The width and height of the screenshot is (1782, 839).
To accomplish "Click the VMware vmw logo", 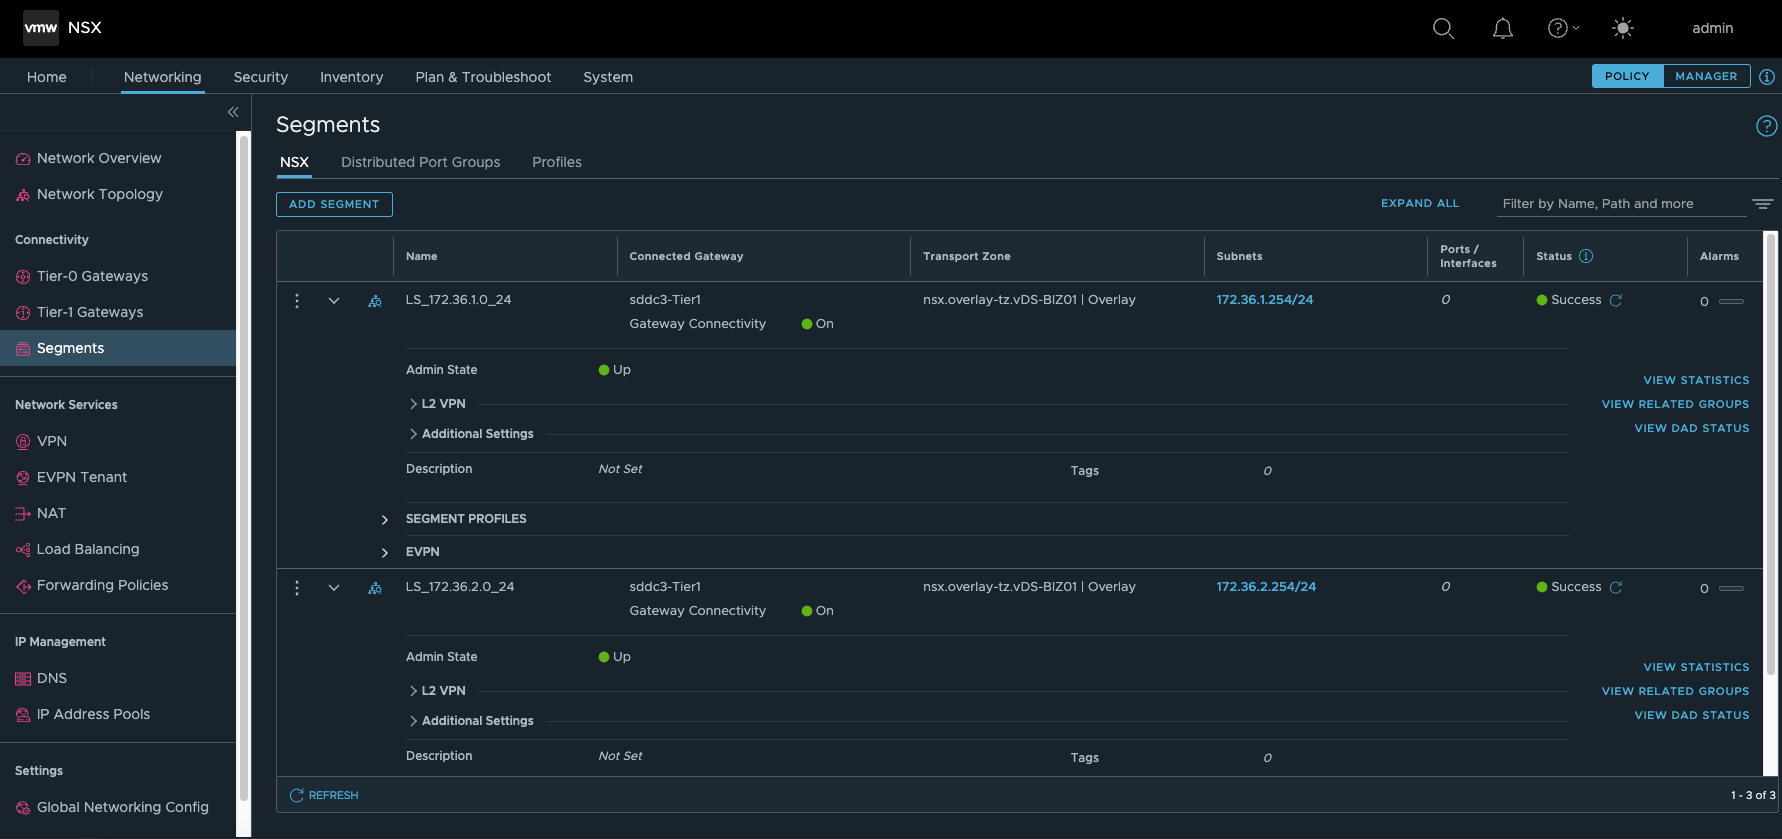I will (x=41, y=28).
